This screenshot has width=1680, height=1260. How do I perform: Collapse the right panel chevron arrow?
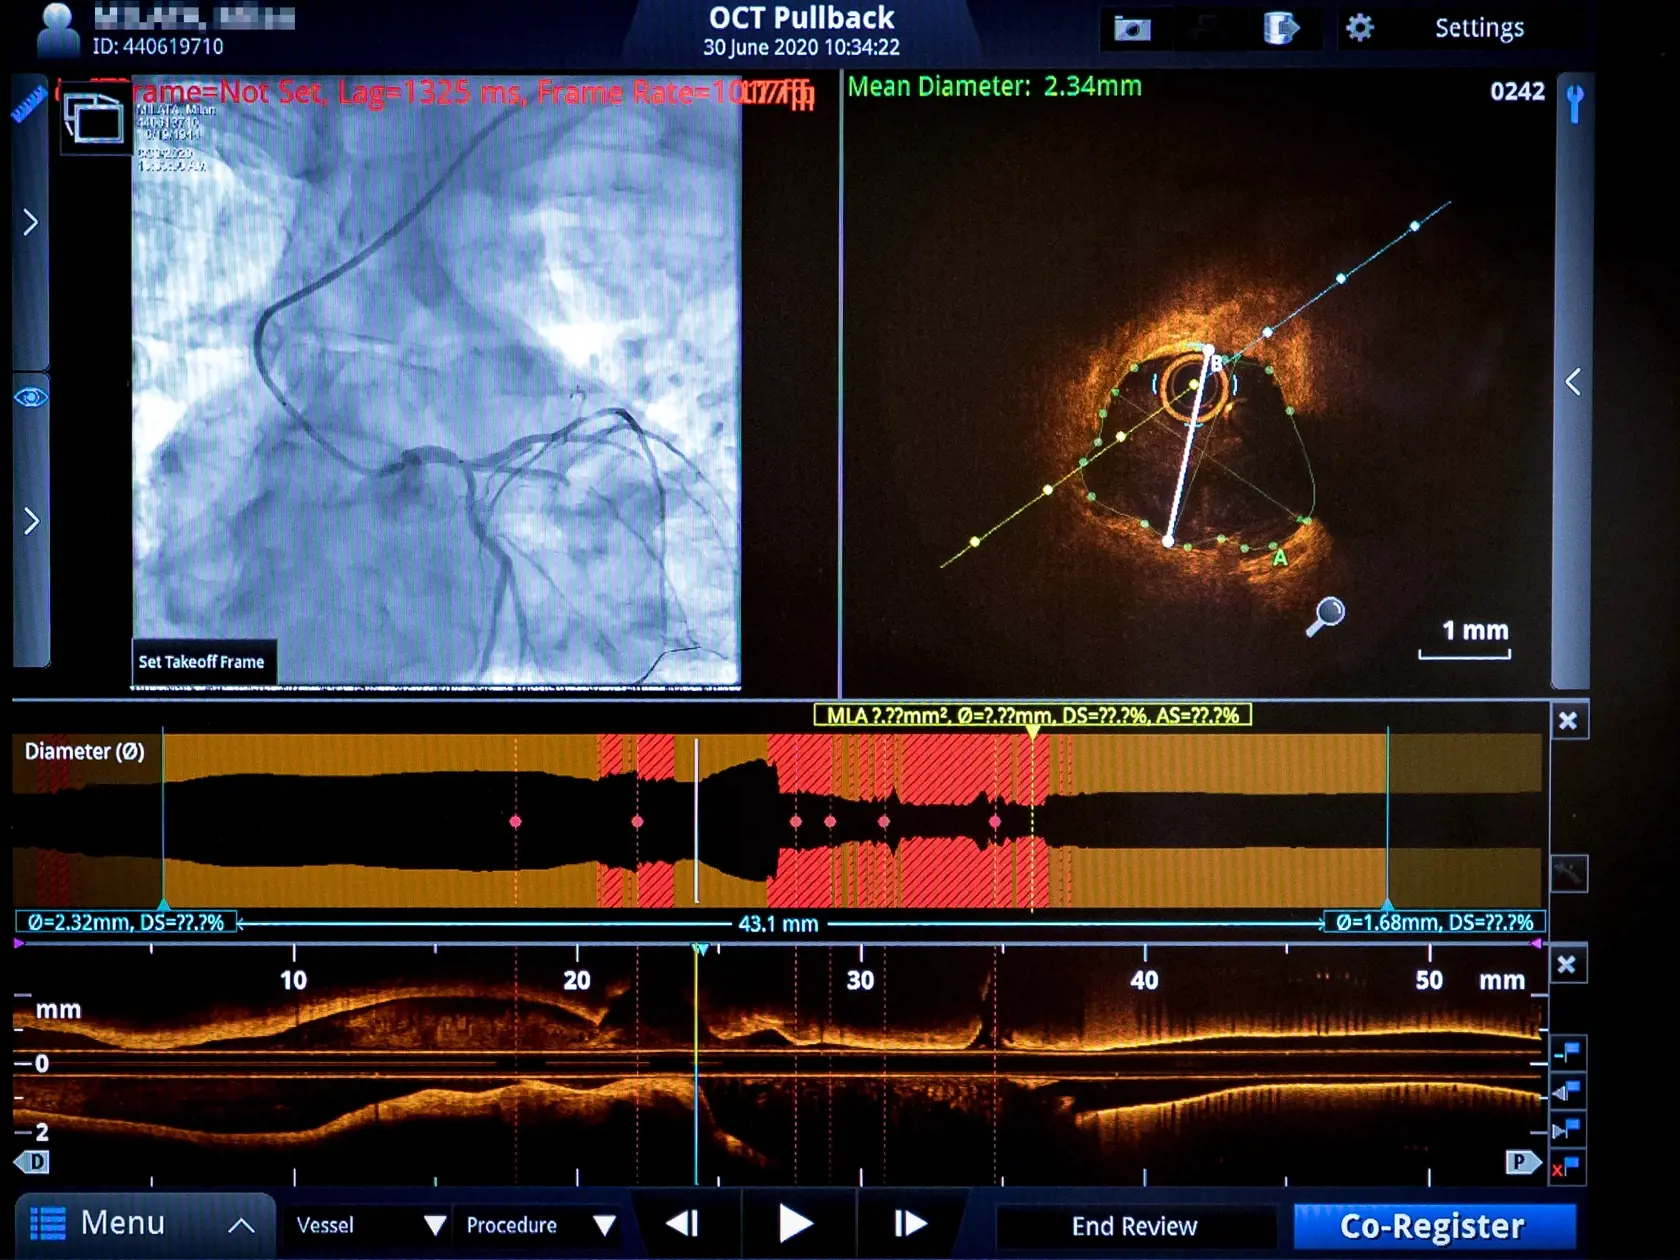1573,382
